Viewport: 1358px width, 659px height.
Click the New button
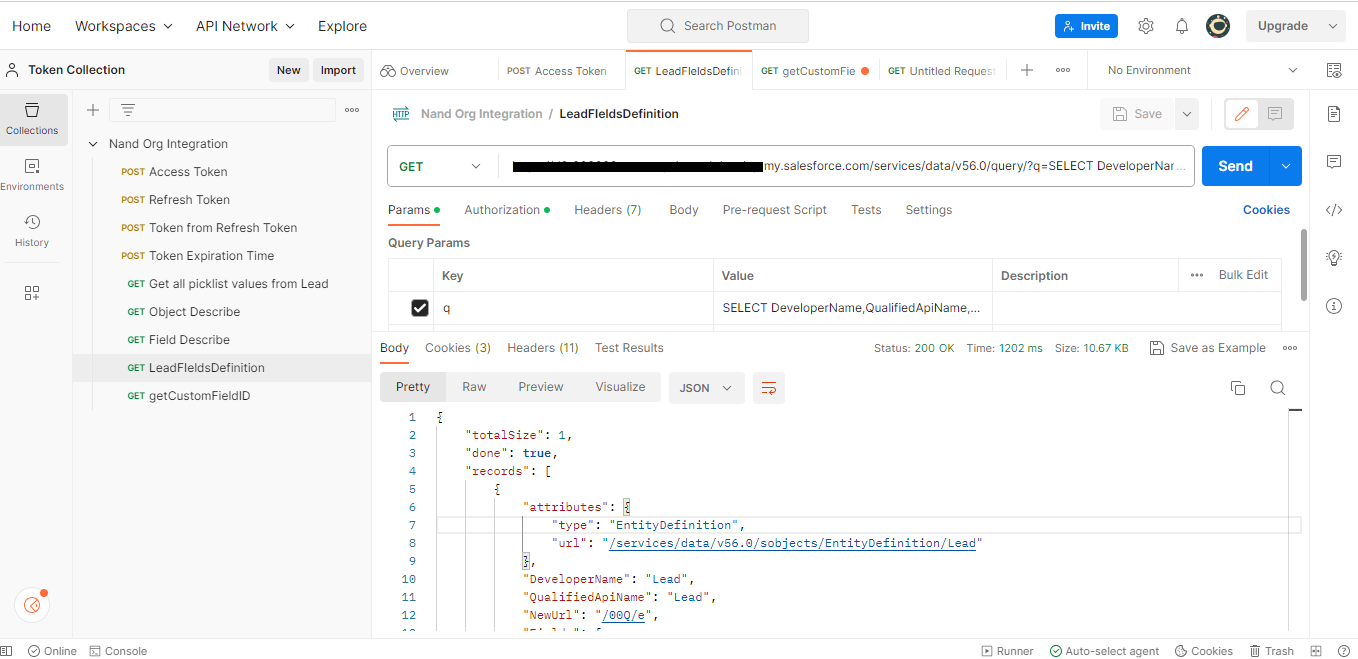289,70
